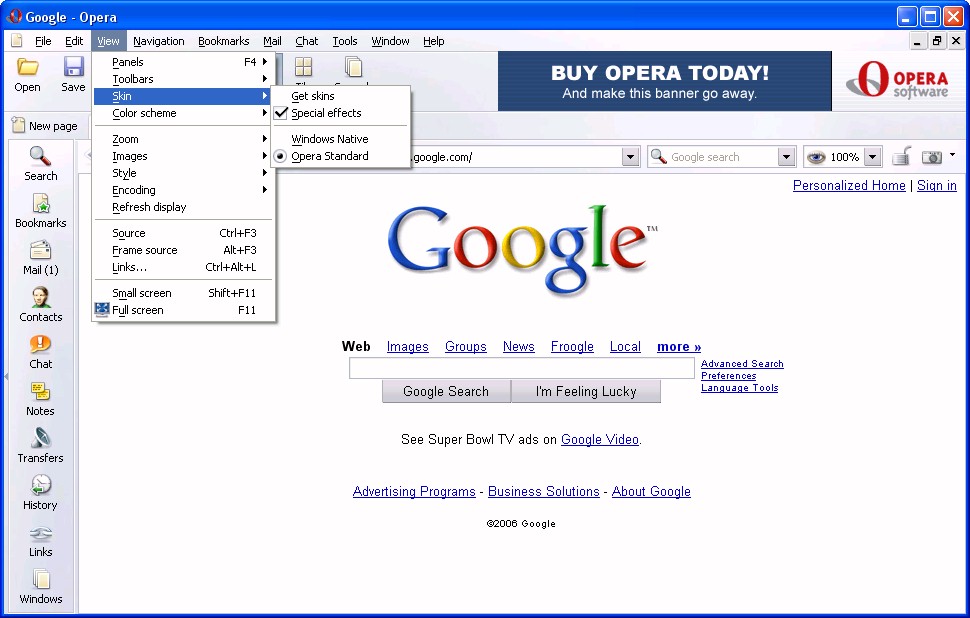The height and width of the screenshot is (618, 970).
Task: Click the Opera icon in title bar
Action: tap(14, 16)
